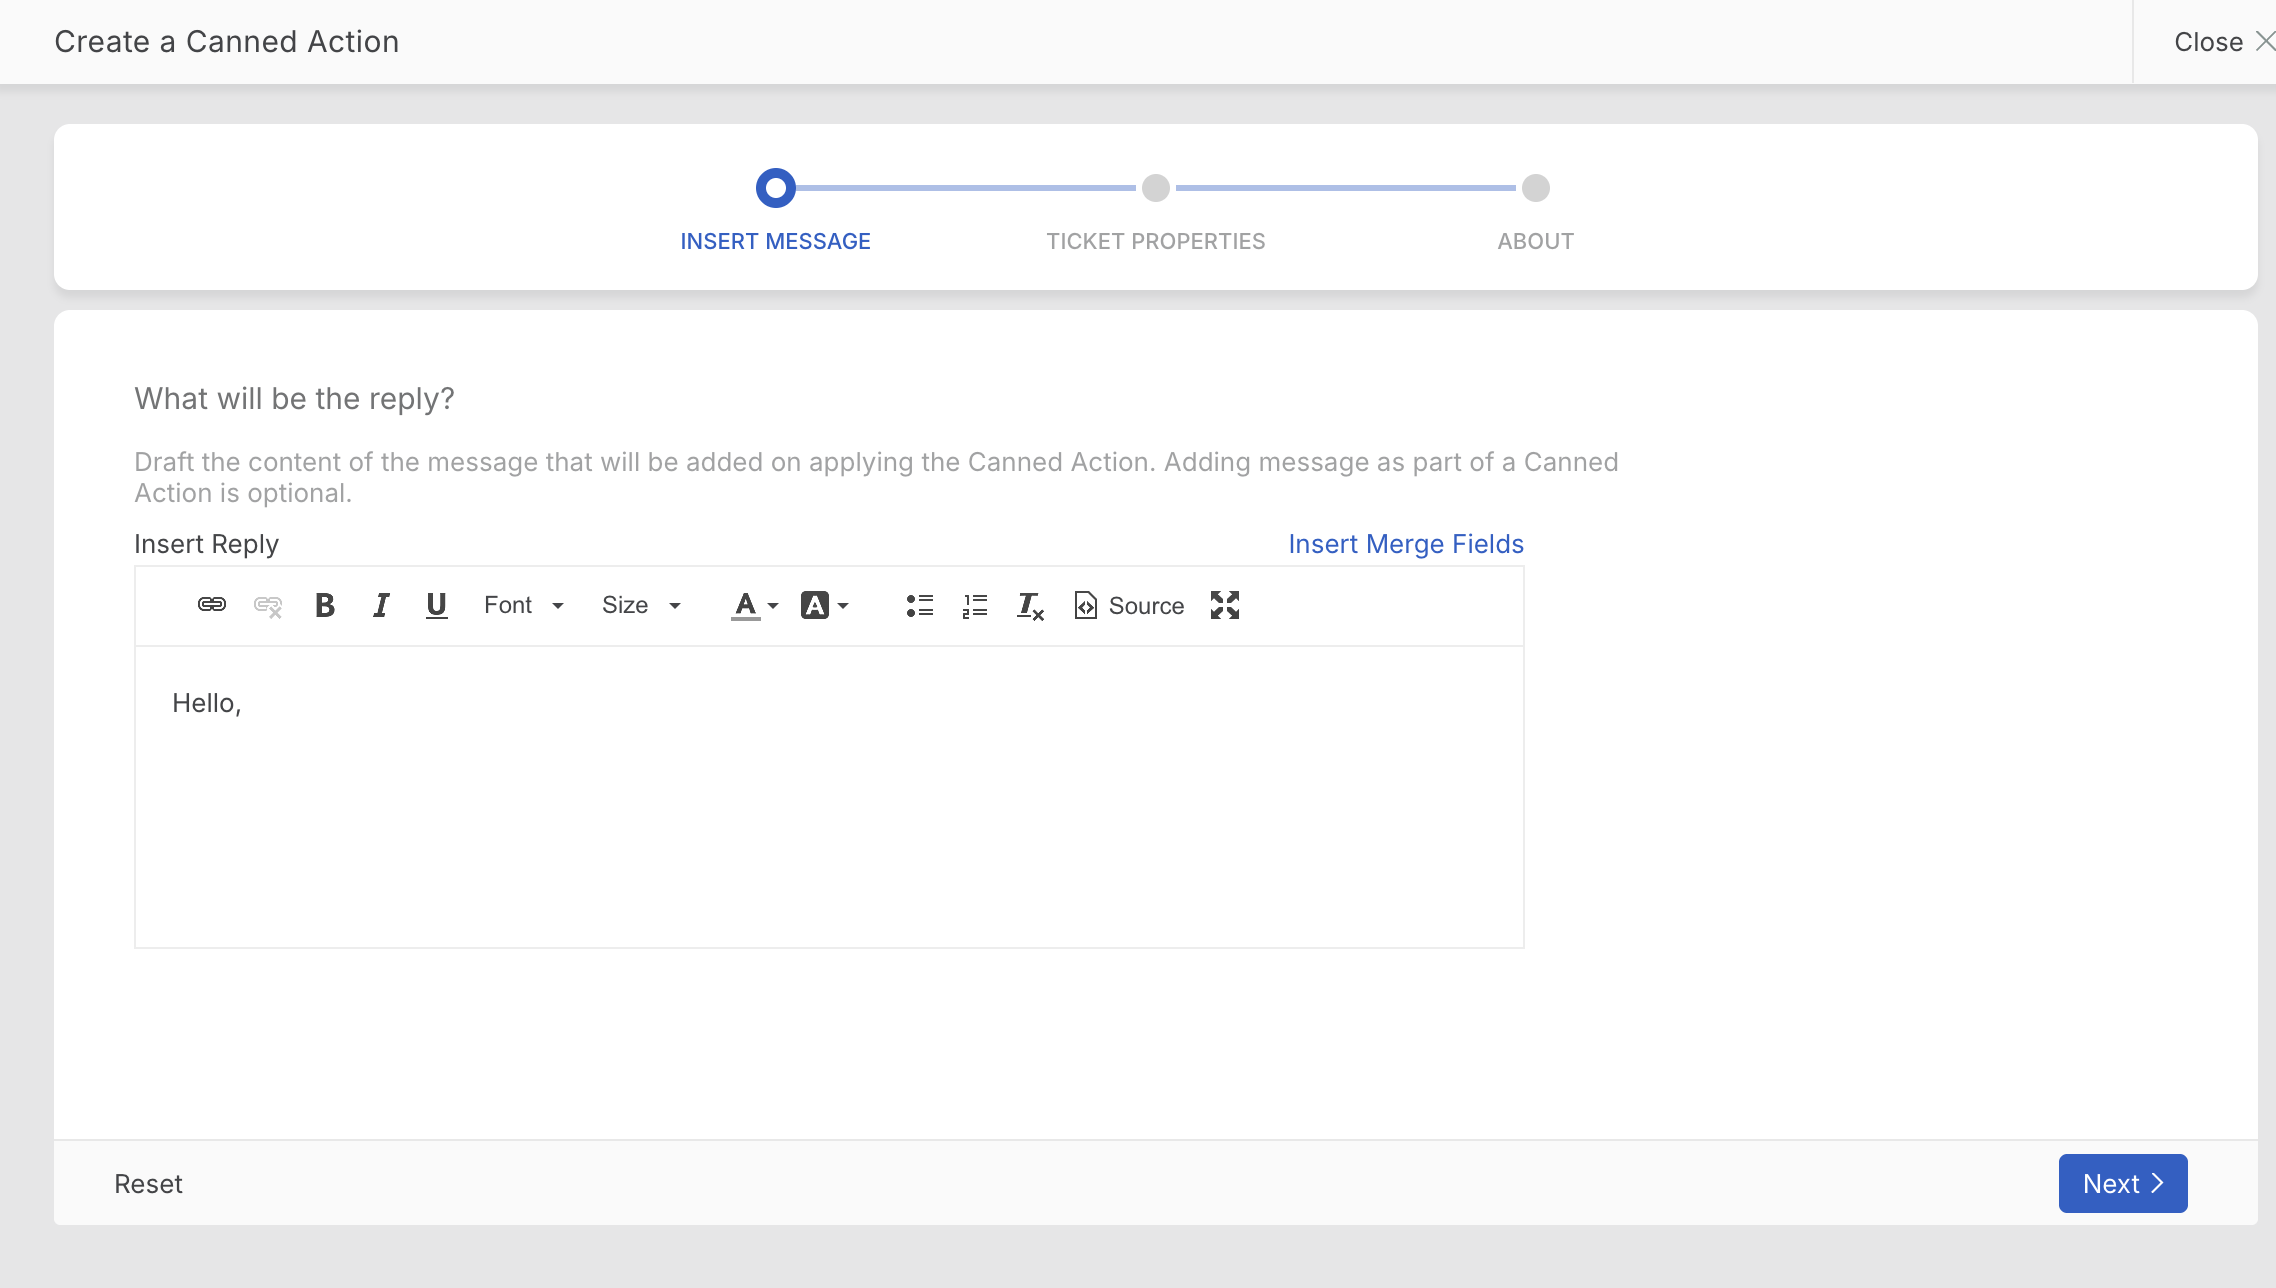Click the insert link icon

212,605
